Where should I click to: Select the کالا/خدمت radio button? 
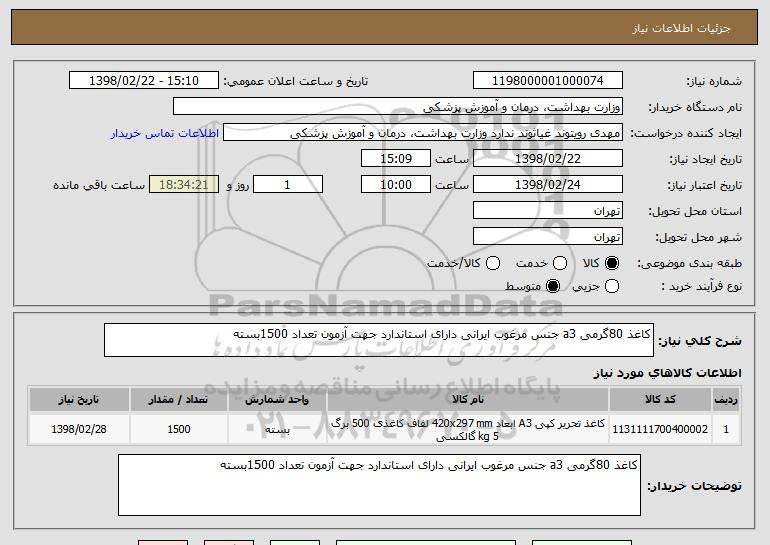coord(493,264)
